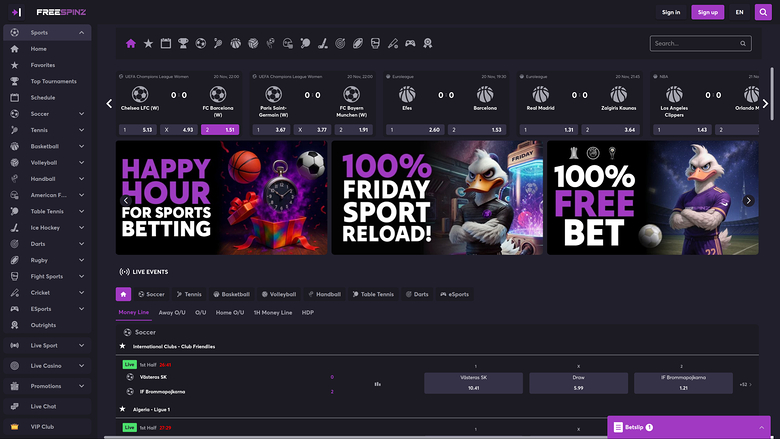Filter live events by Soccer
The width and height of the screenshot is (780, 439).
click(151, 294)
